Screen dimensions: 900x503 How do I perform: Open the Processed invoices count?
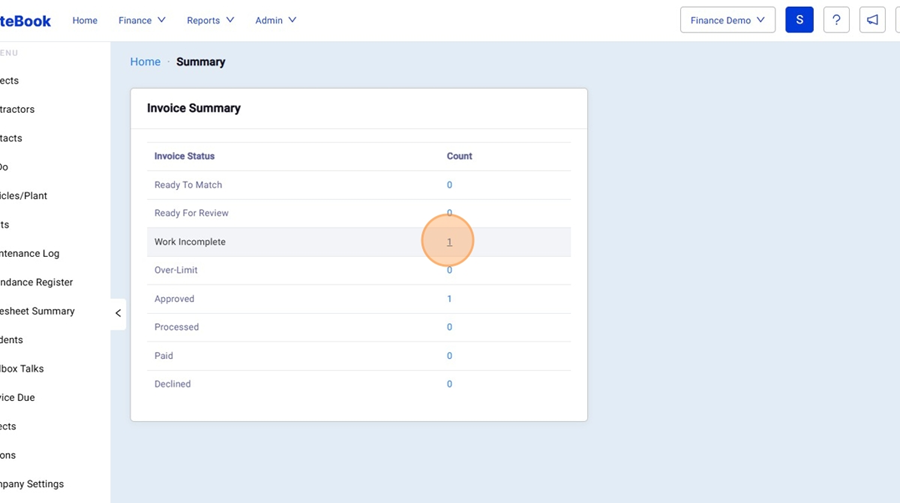point(449,327)
